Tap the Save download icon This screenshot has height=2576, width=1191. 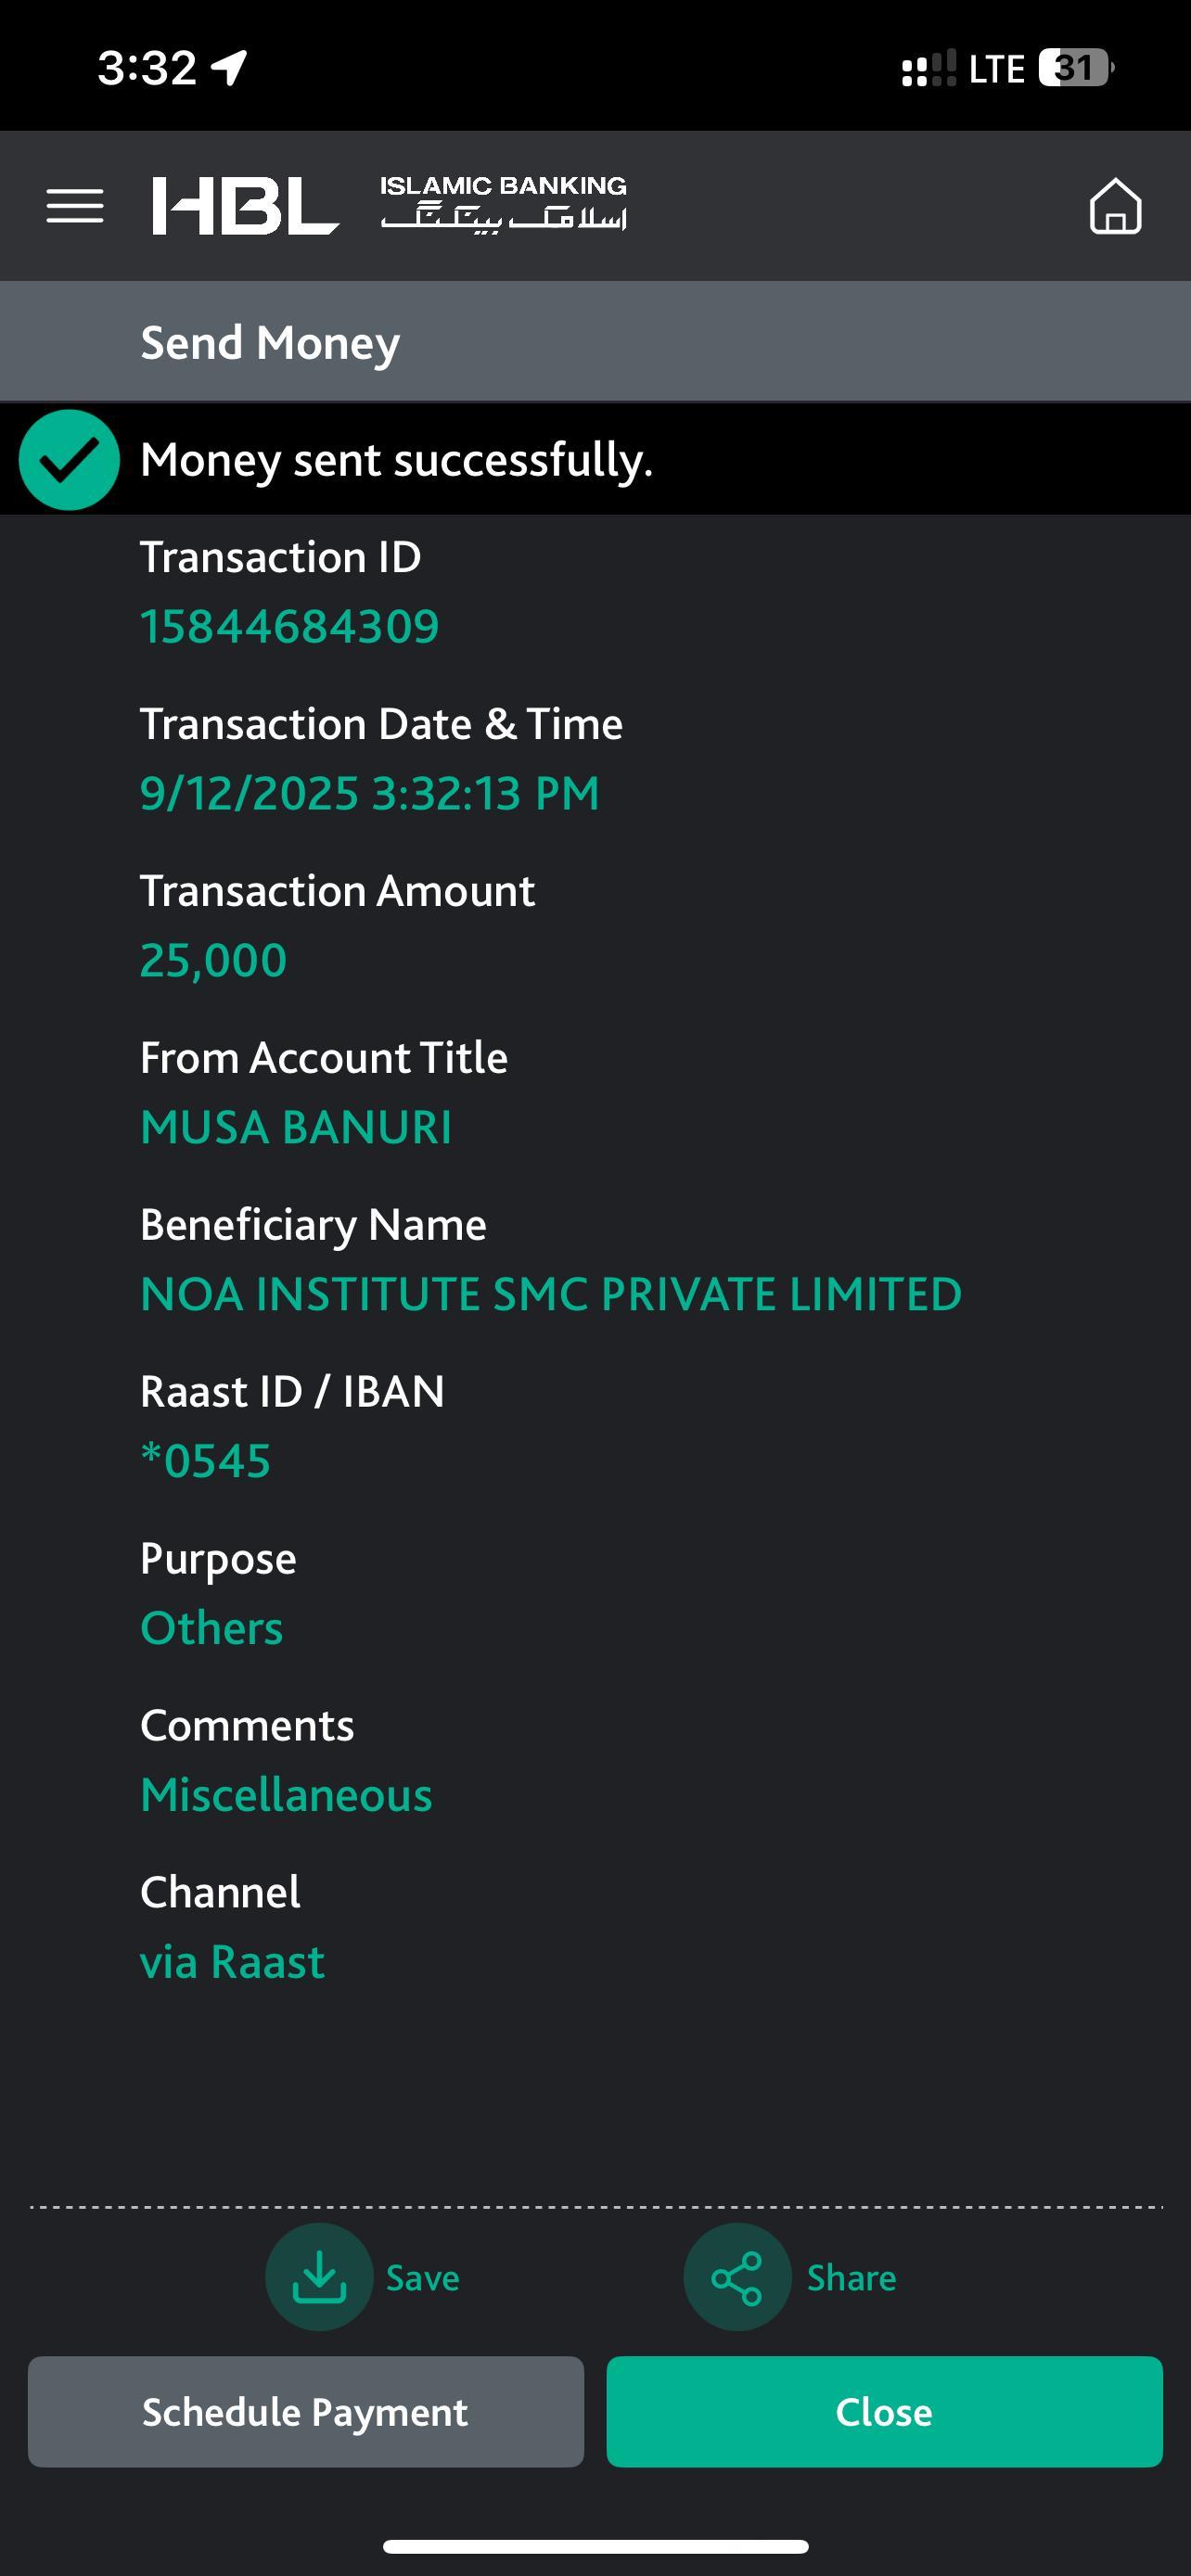(319, 2277)
